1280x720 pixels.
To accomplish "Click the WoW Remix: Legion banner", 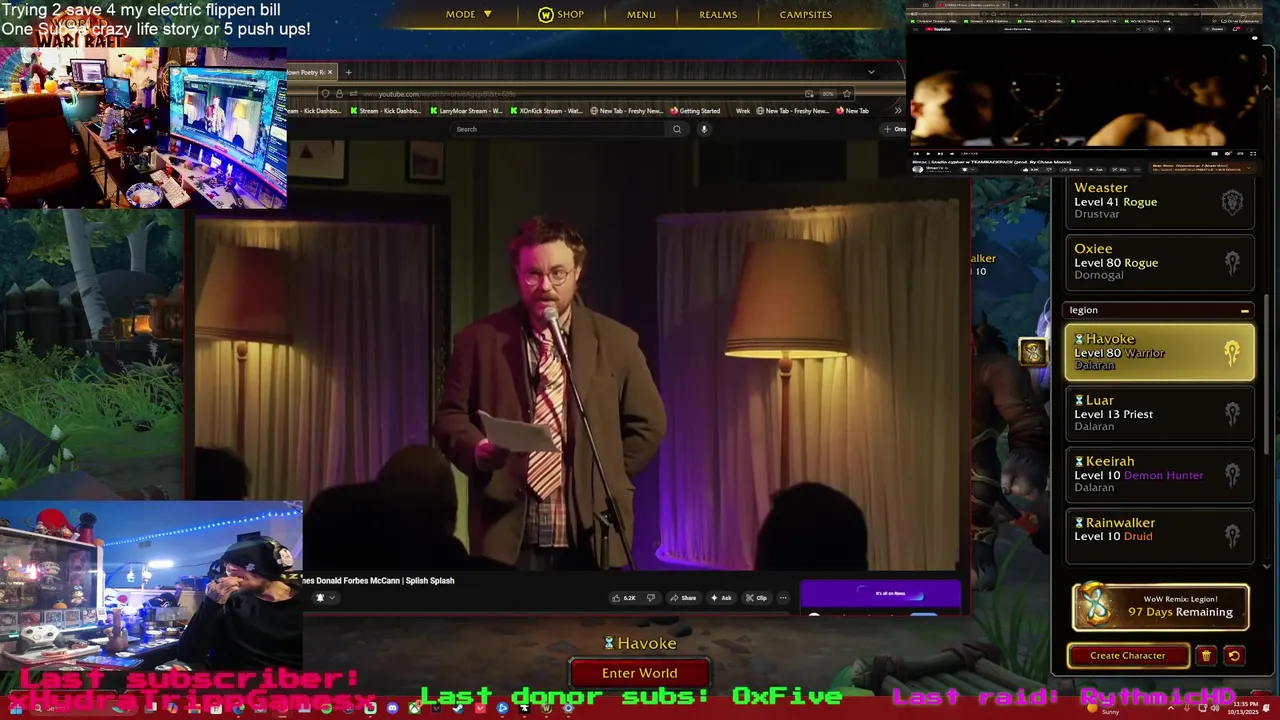I will click(x=1160, y=606).
